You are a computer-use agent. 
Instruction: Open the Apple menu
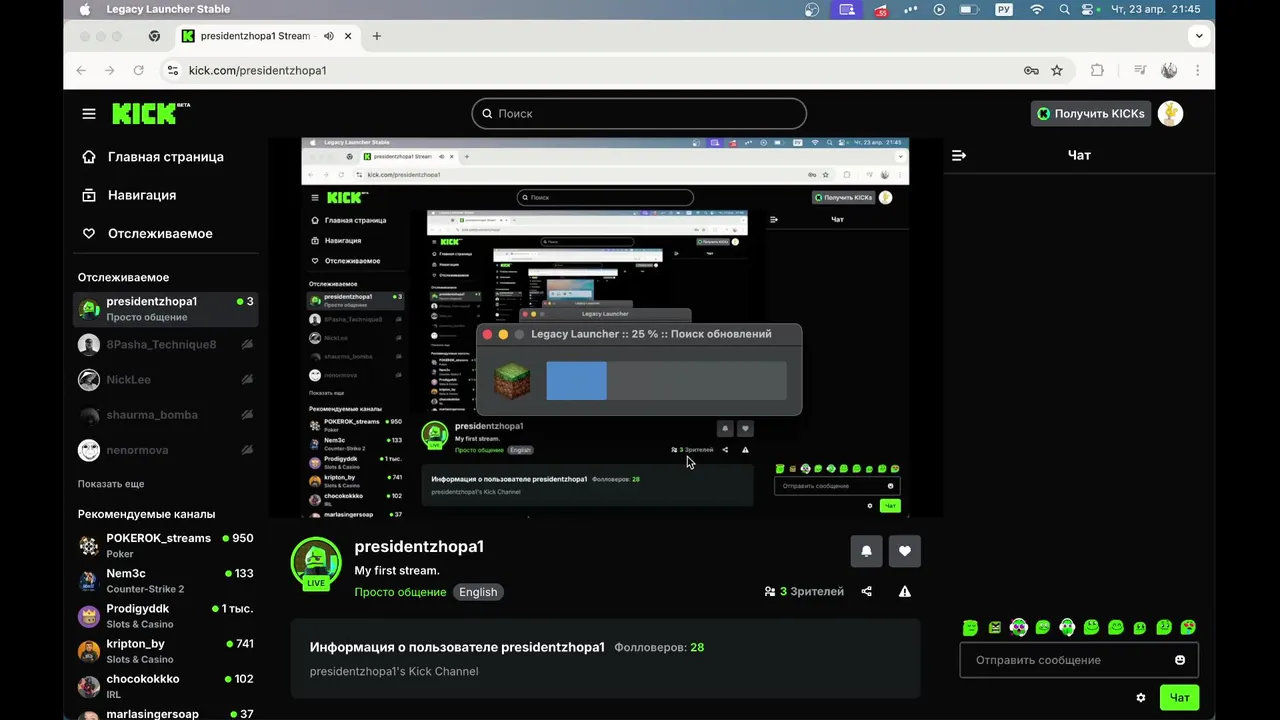85,10
